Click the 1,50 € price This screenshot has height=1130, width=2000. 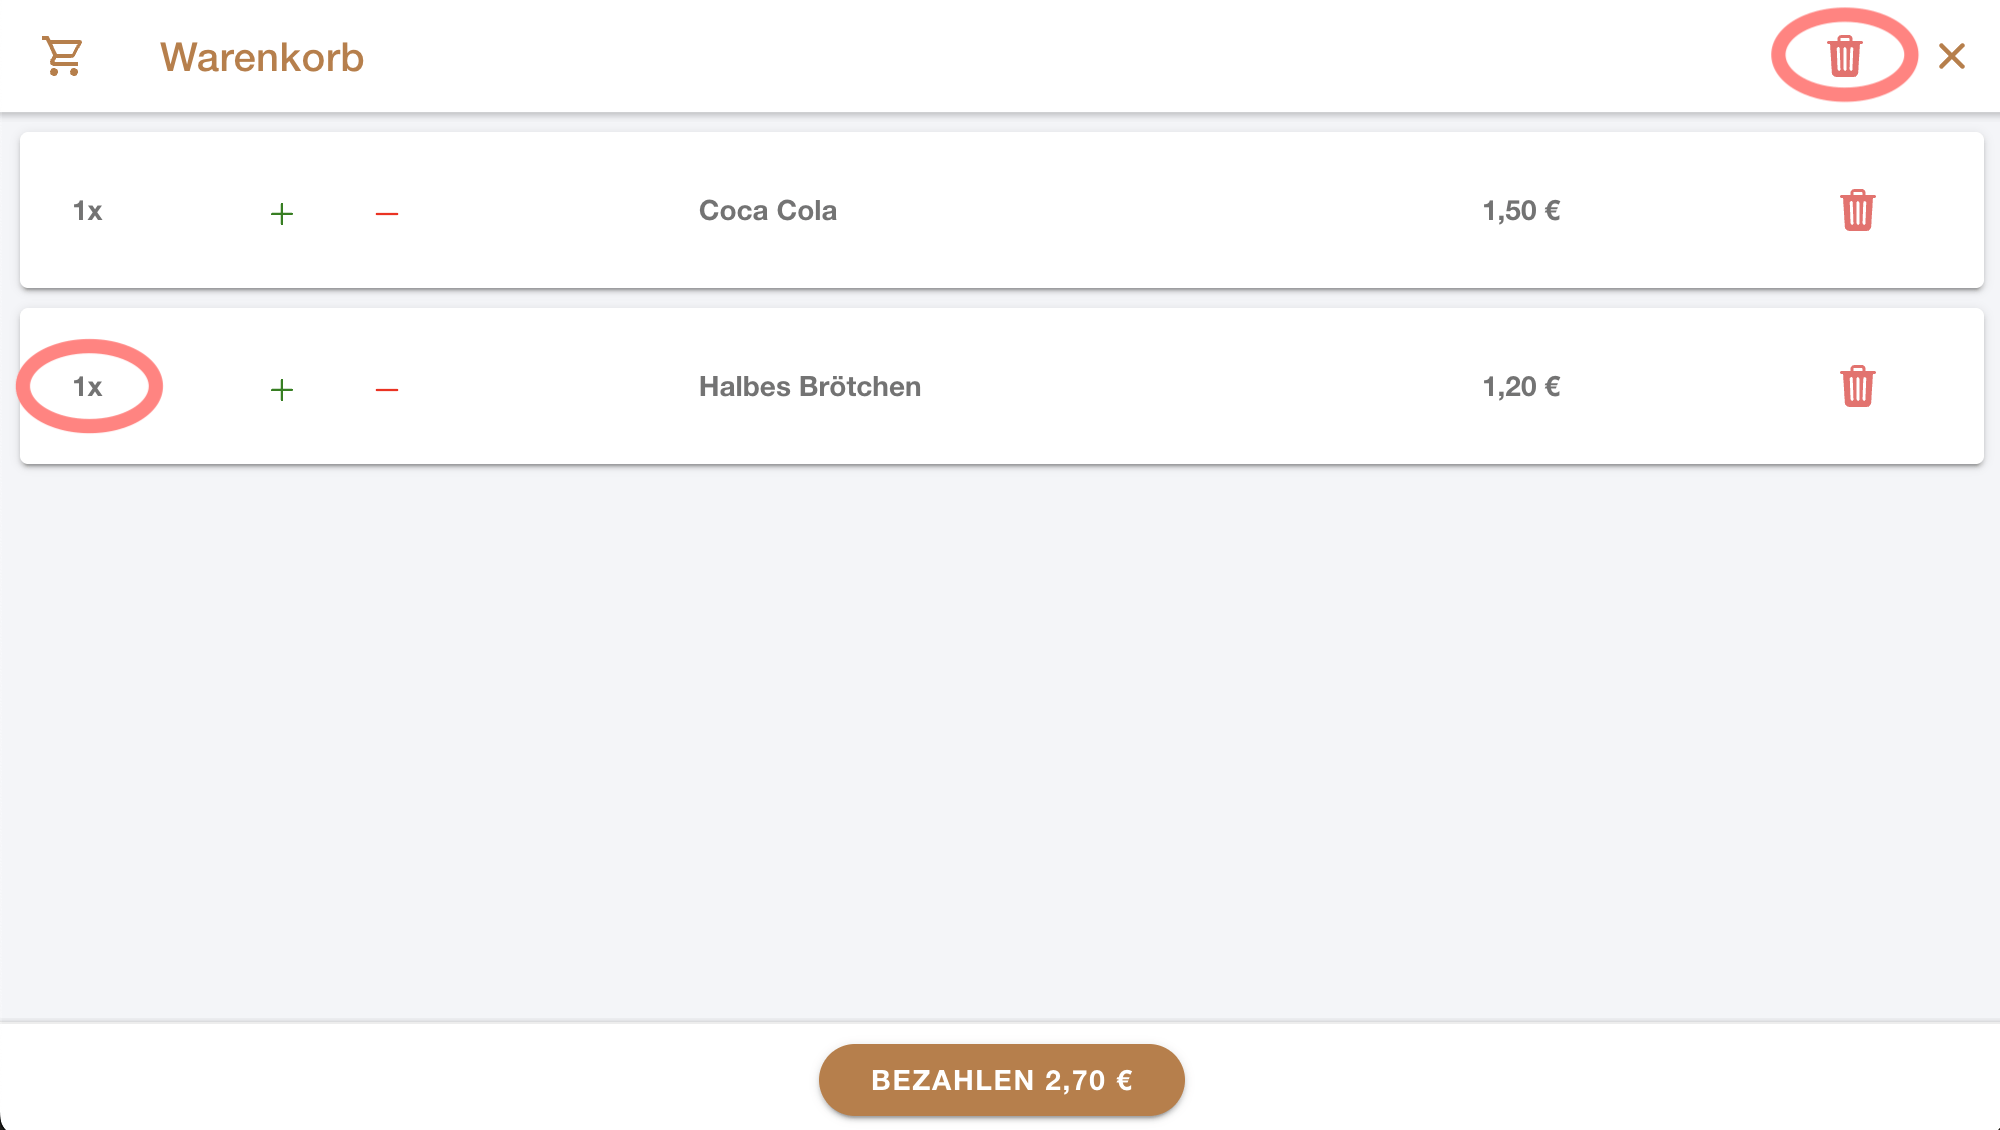(x=1521, y=211)
